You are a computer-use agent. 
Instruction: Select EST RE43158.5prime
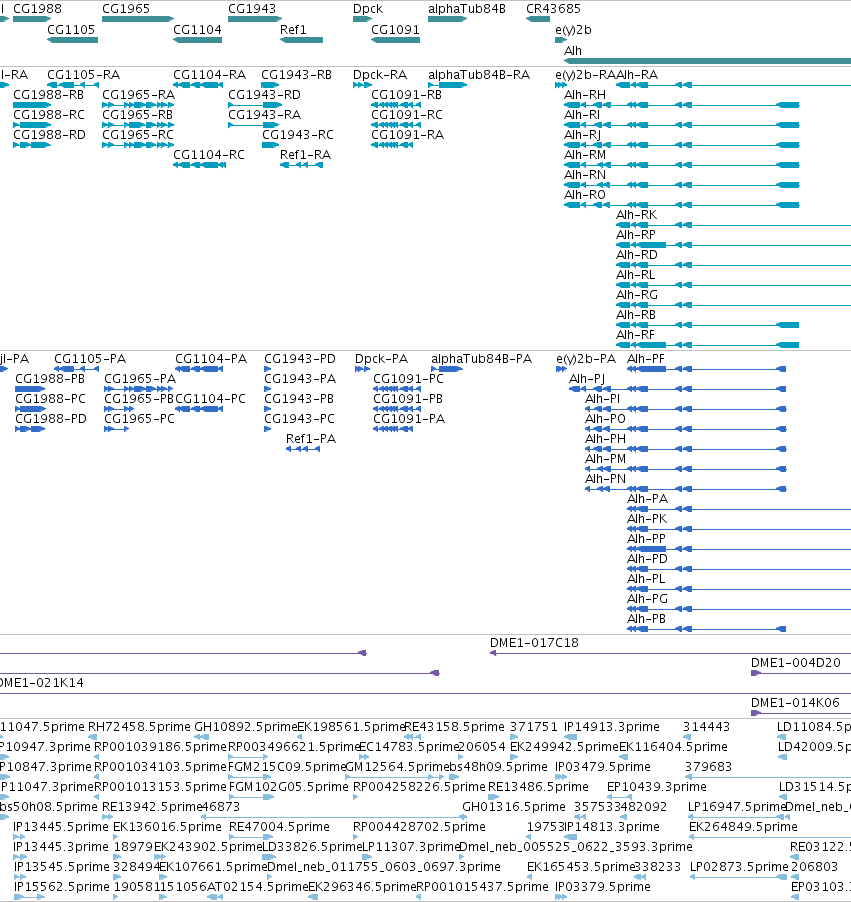(x=454, y=727)
